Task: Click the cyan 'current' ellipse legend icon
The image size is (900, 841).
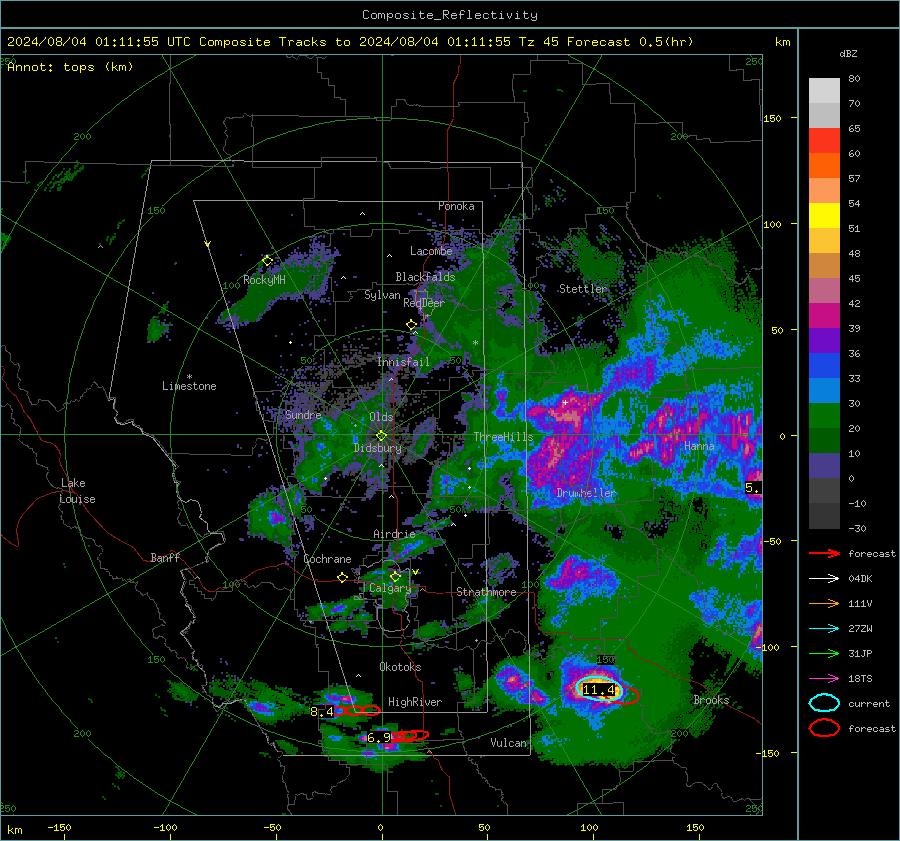Action: pos(824,703)
